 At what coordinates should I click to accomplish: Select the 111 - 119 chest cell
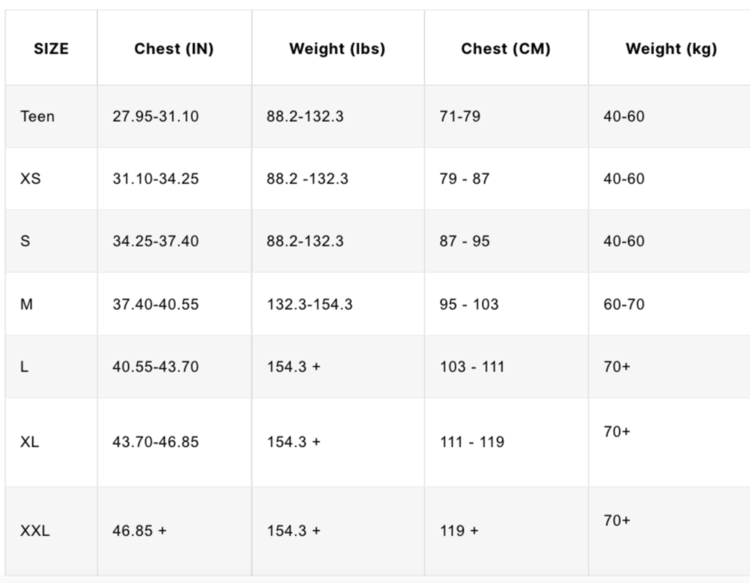pyautogui.click(x=472, y=442)
